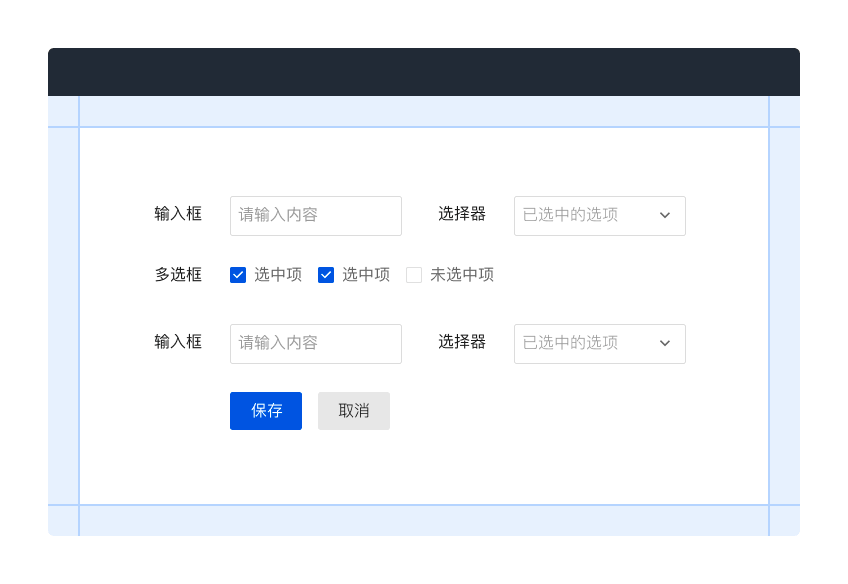Focus the first 请输入内容 input field
Viewport: 848px width, 584px height.
(x=316, y=216)
